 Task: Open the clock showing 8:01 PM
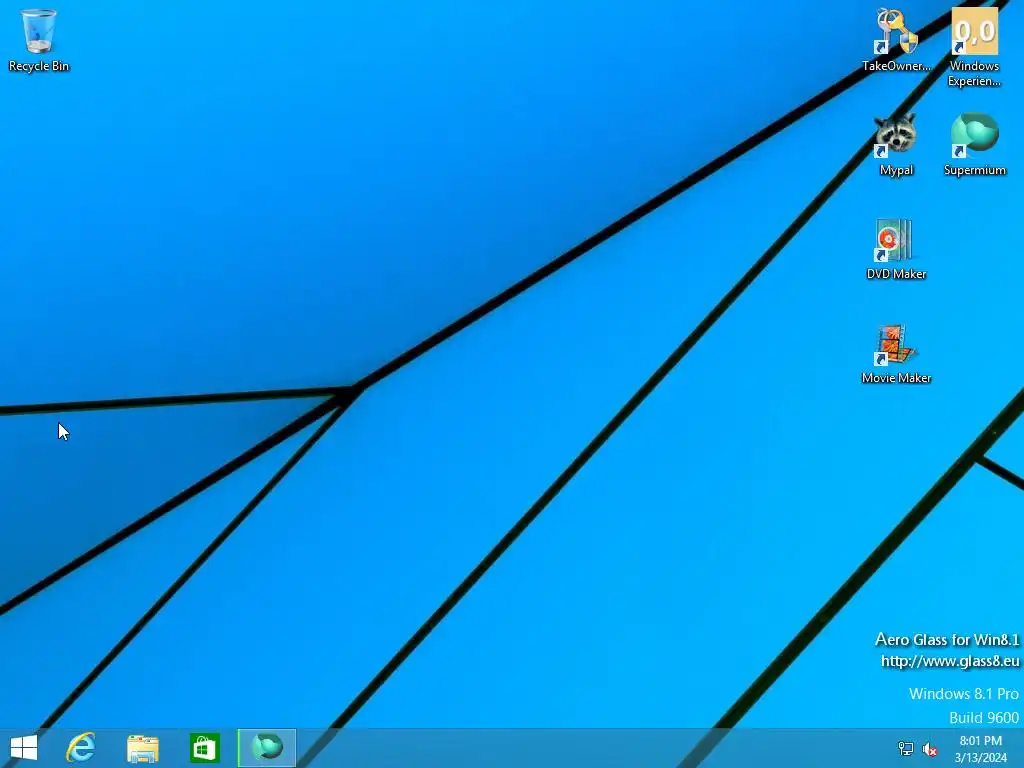click(980, 749)
